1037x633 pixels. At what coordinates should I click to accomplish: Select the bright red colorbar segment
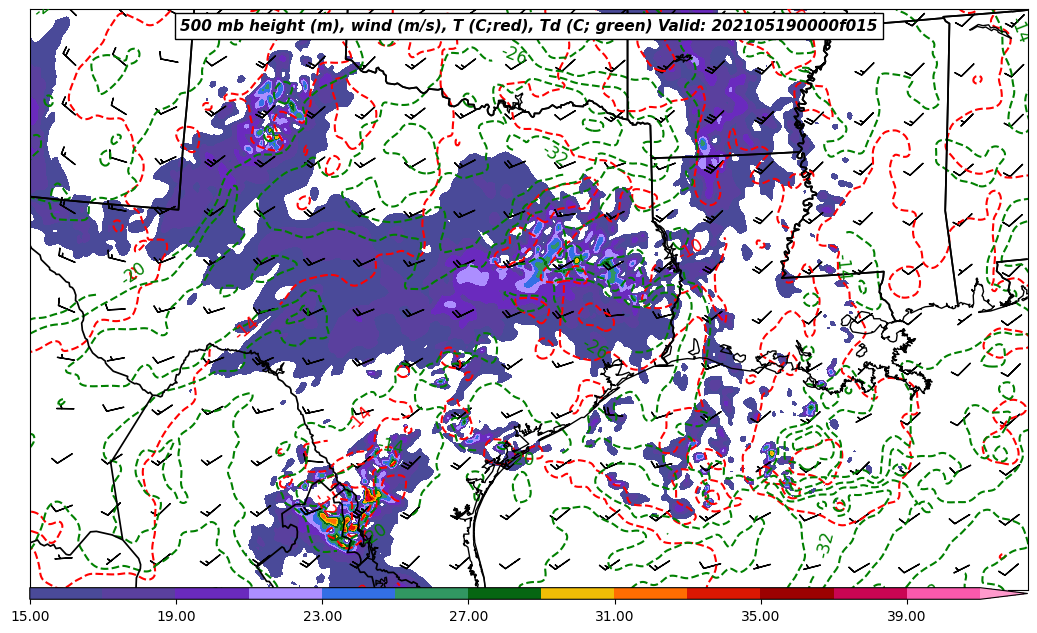(x=723, y=593)
